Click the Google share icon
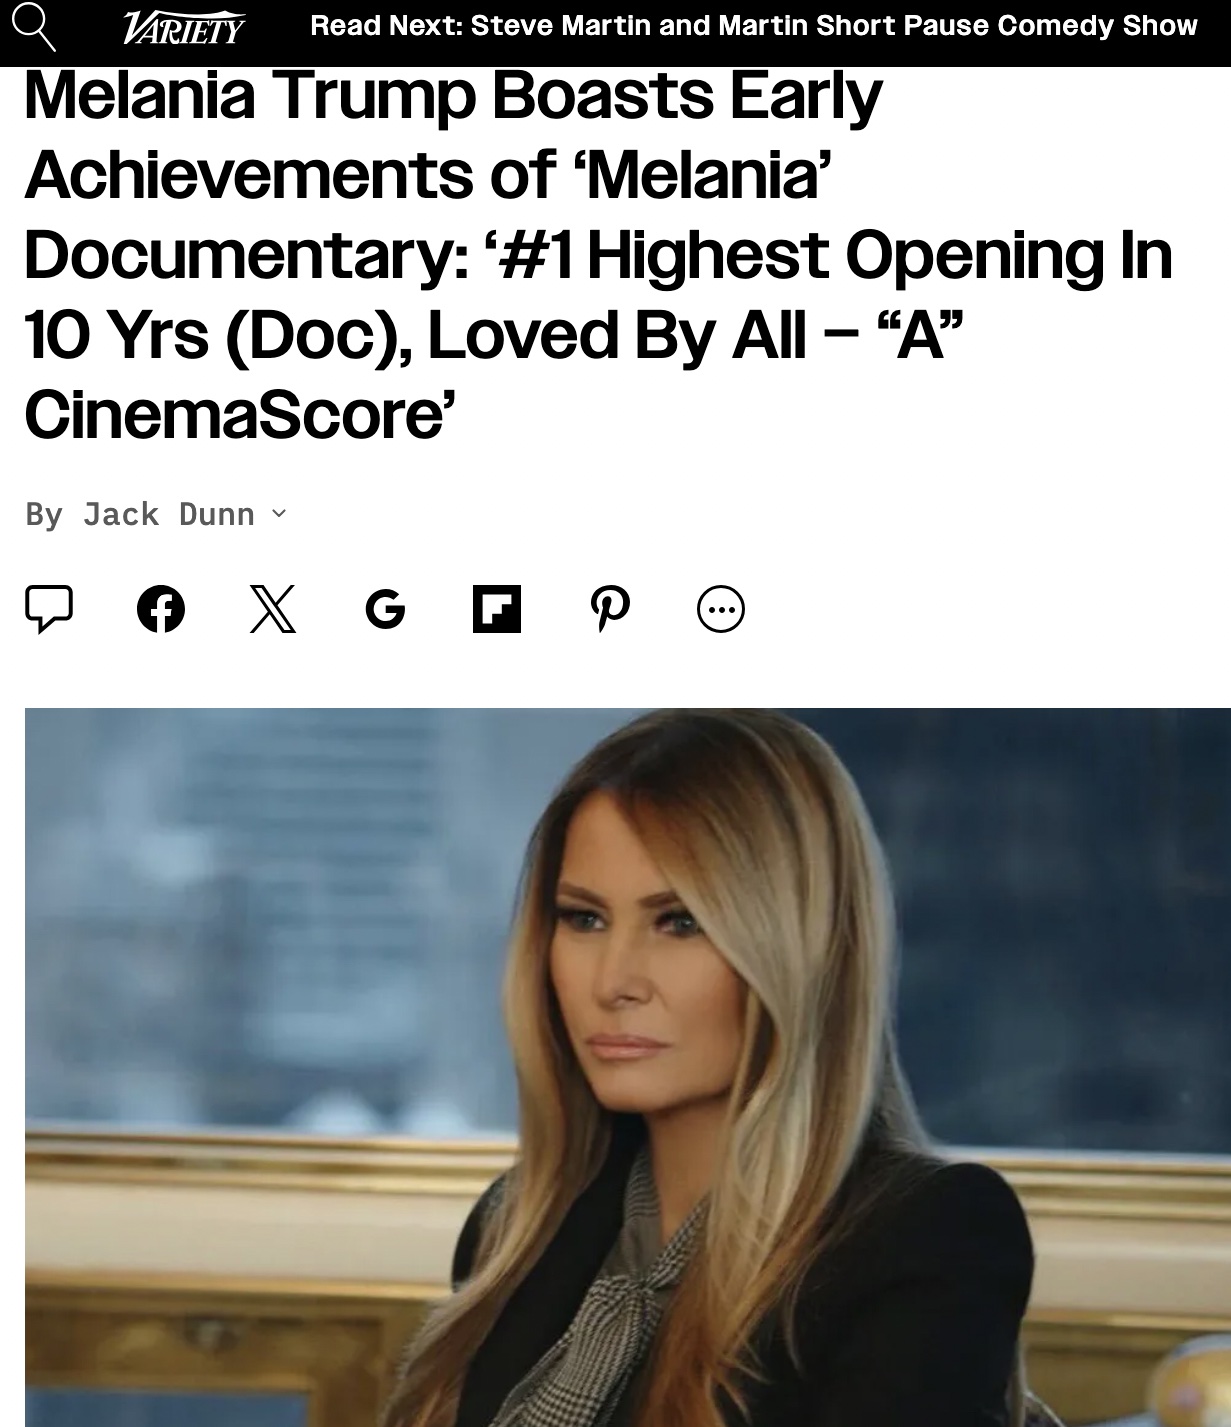This screenshot has height=1427, width=1231. point(385,609)
